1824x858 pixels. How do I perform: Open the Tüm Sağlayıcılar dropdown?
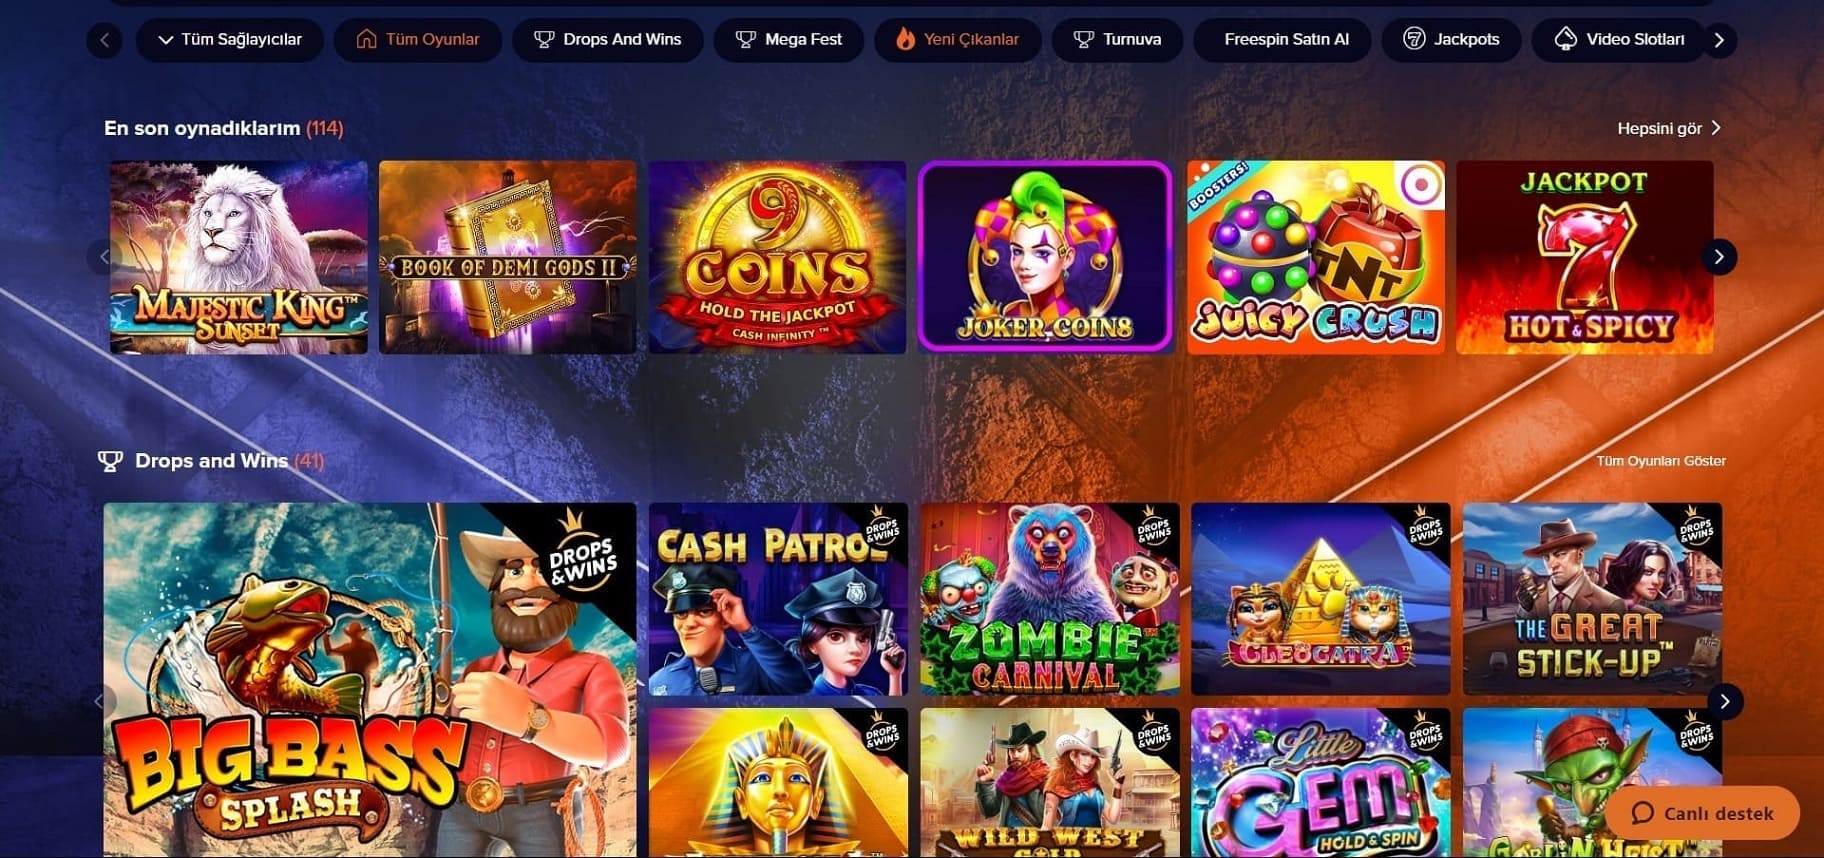click(229, 40)
